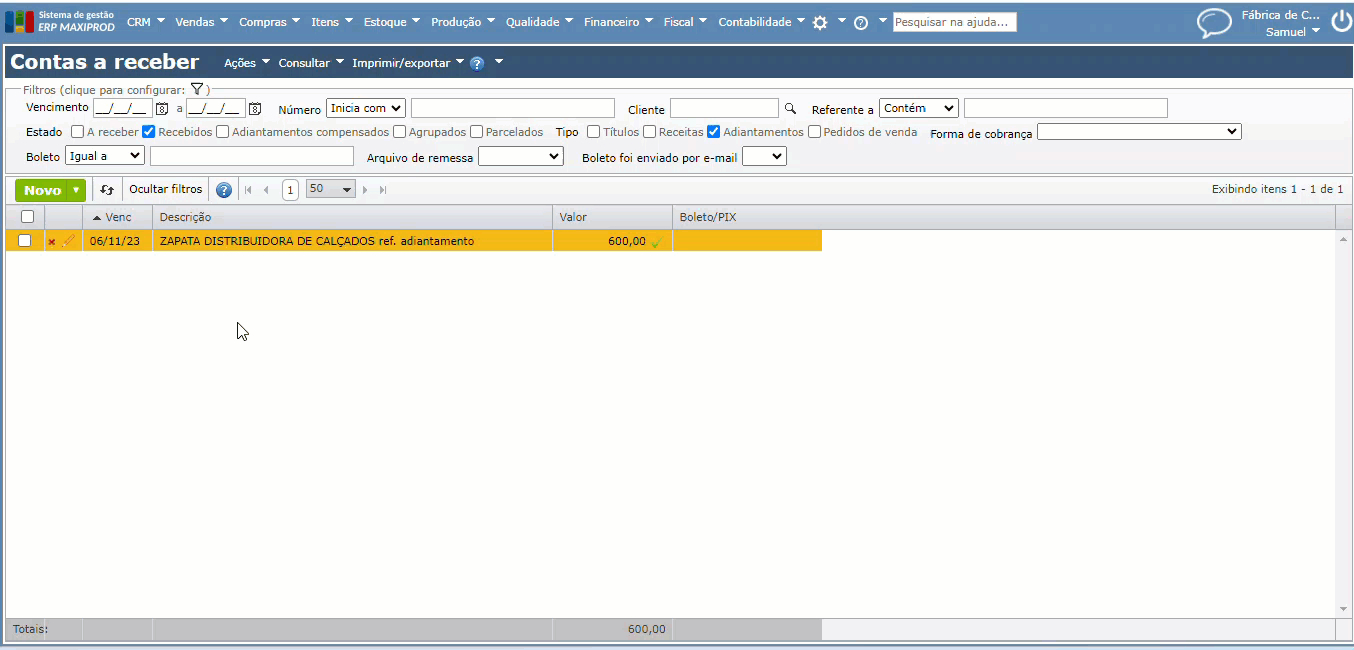This screenshot has height=650, width=1354.
Task: Open the chat speech bubble icon
Action: click(x=1214, y=23)
